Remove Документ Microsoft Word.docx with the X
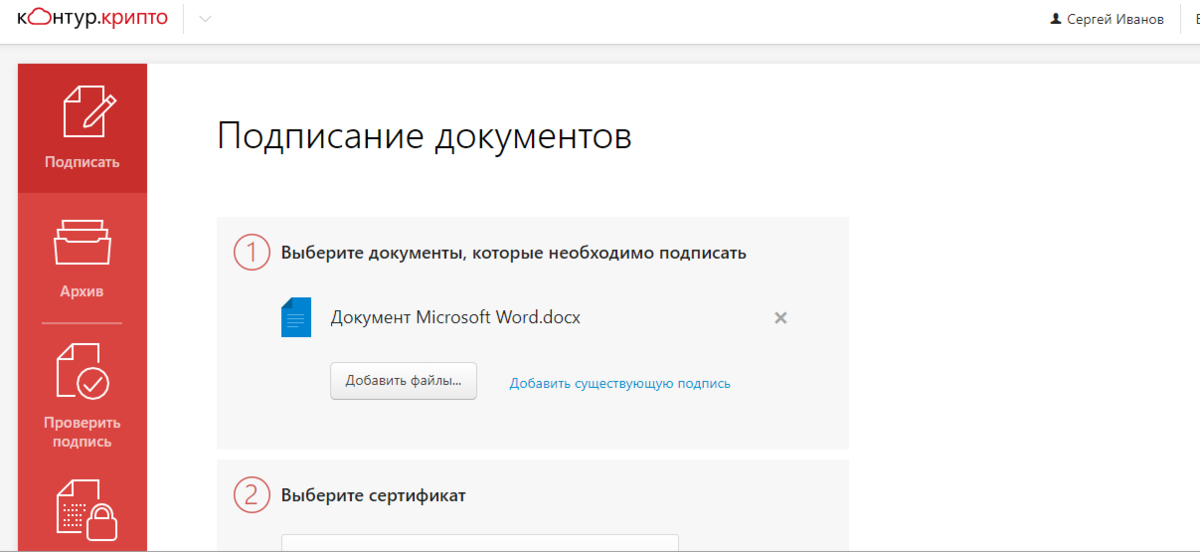1200x552 pixels. tap(781, 318)
